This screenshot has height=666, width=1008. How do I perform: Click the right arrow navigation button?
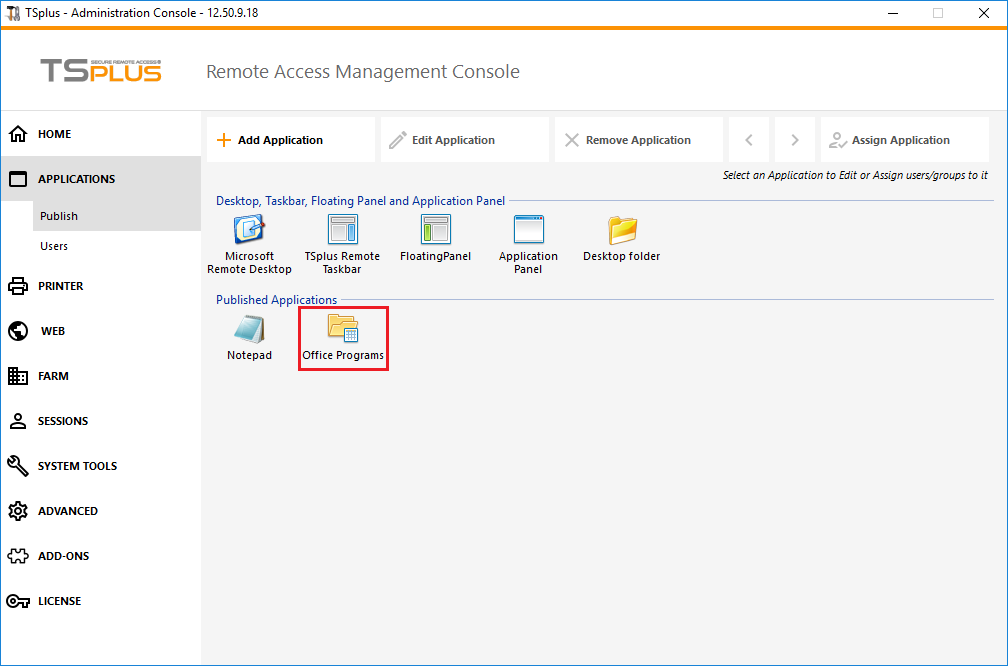[x=795, y=140]
